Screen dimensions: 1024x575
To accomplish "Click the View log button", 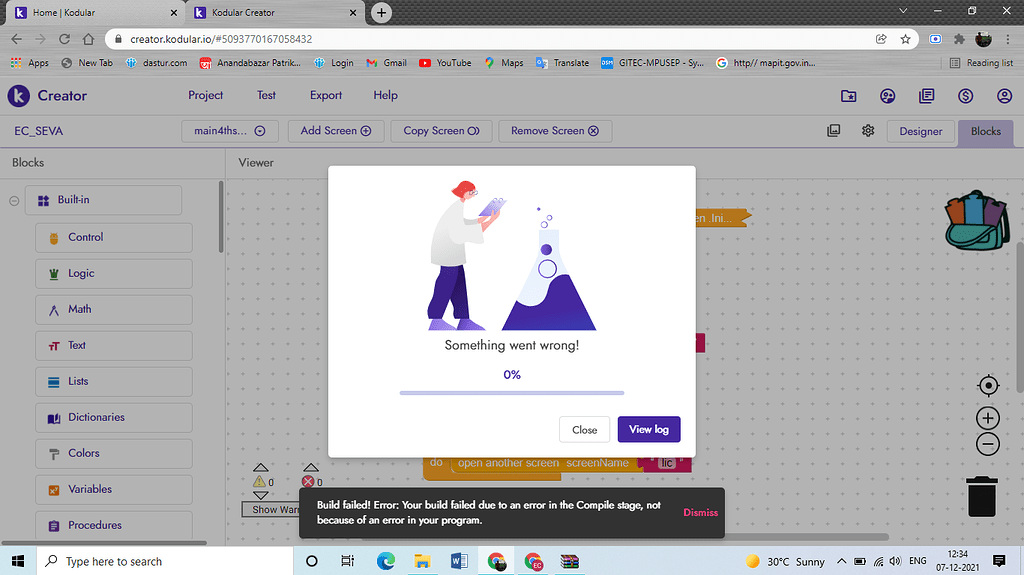I will [648, 429].
